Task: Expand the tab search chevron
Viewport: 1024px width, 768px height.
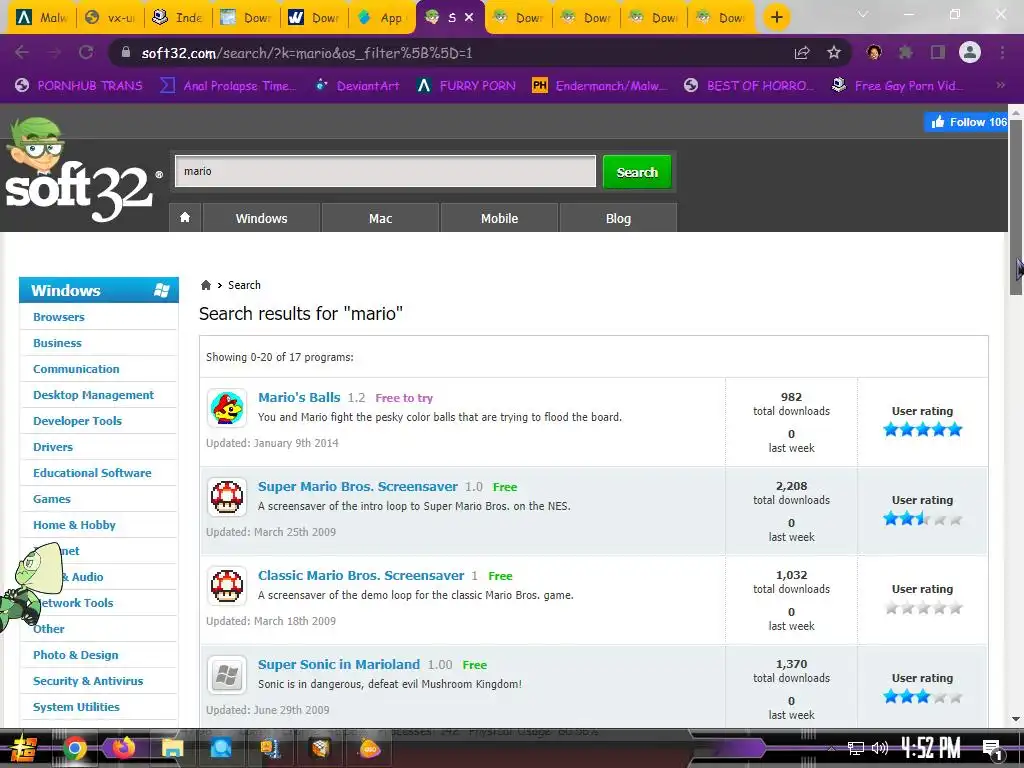Action: pos(863,14)
